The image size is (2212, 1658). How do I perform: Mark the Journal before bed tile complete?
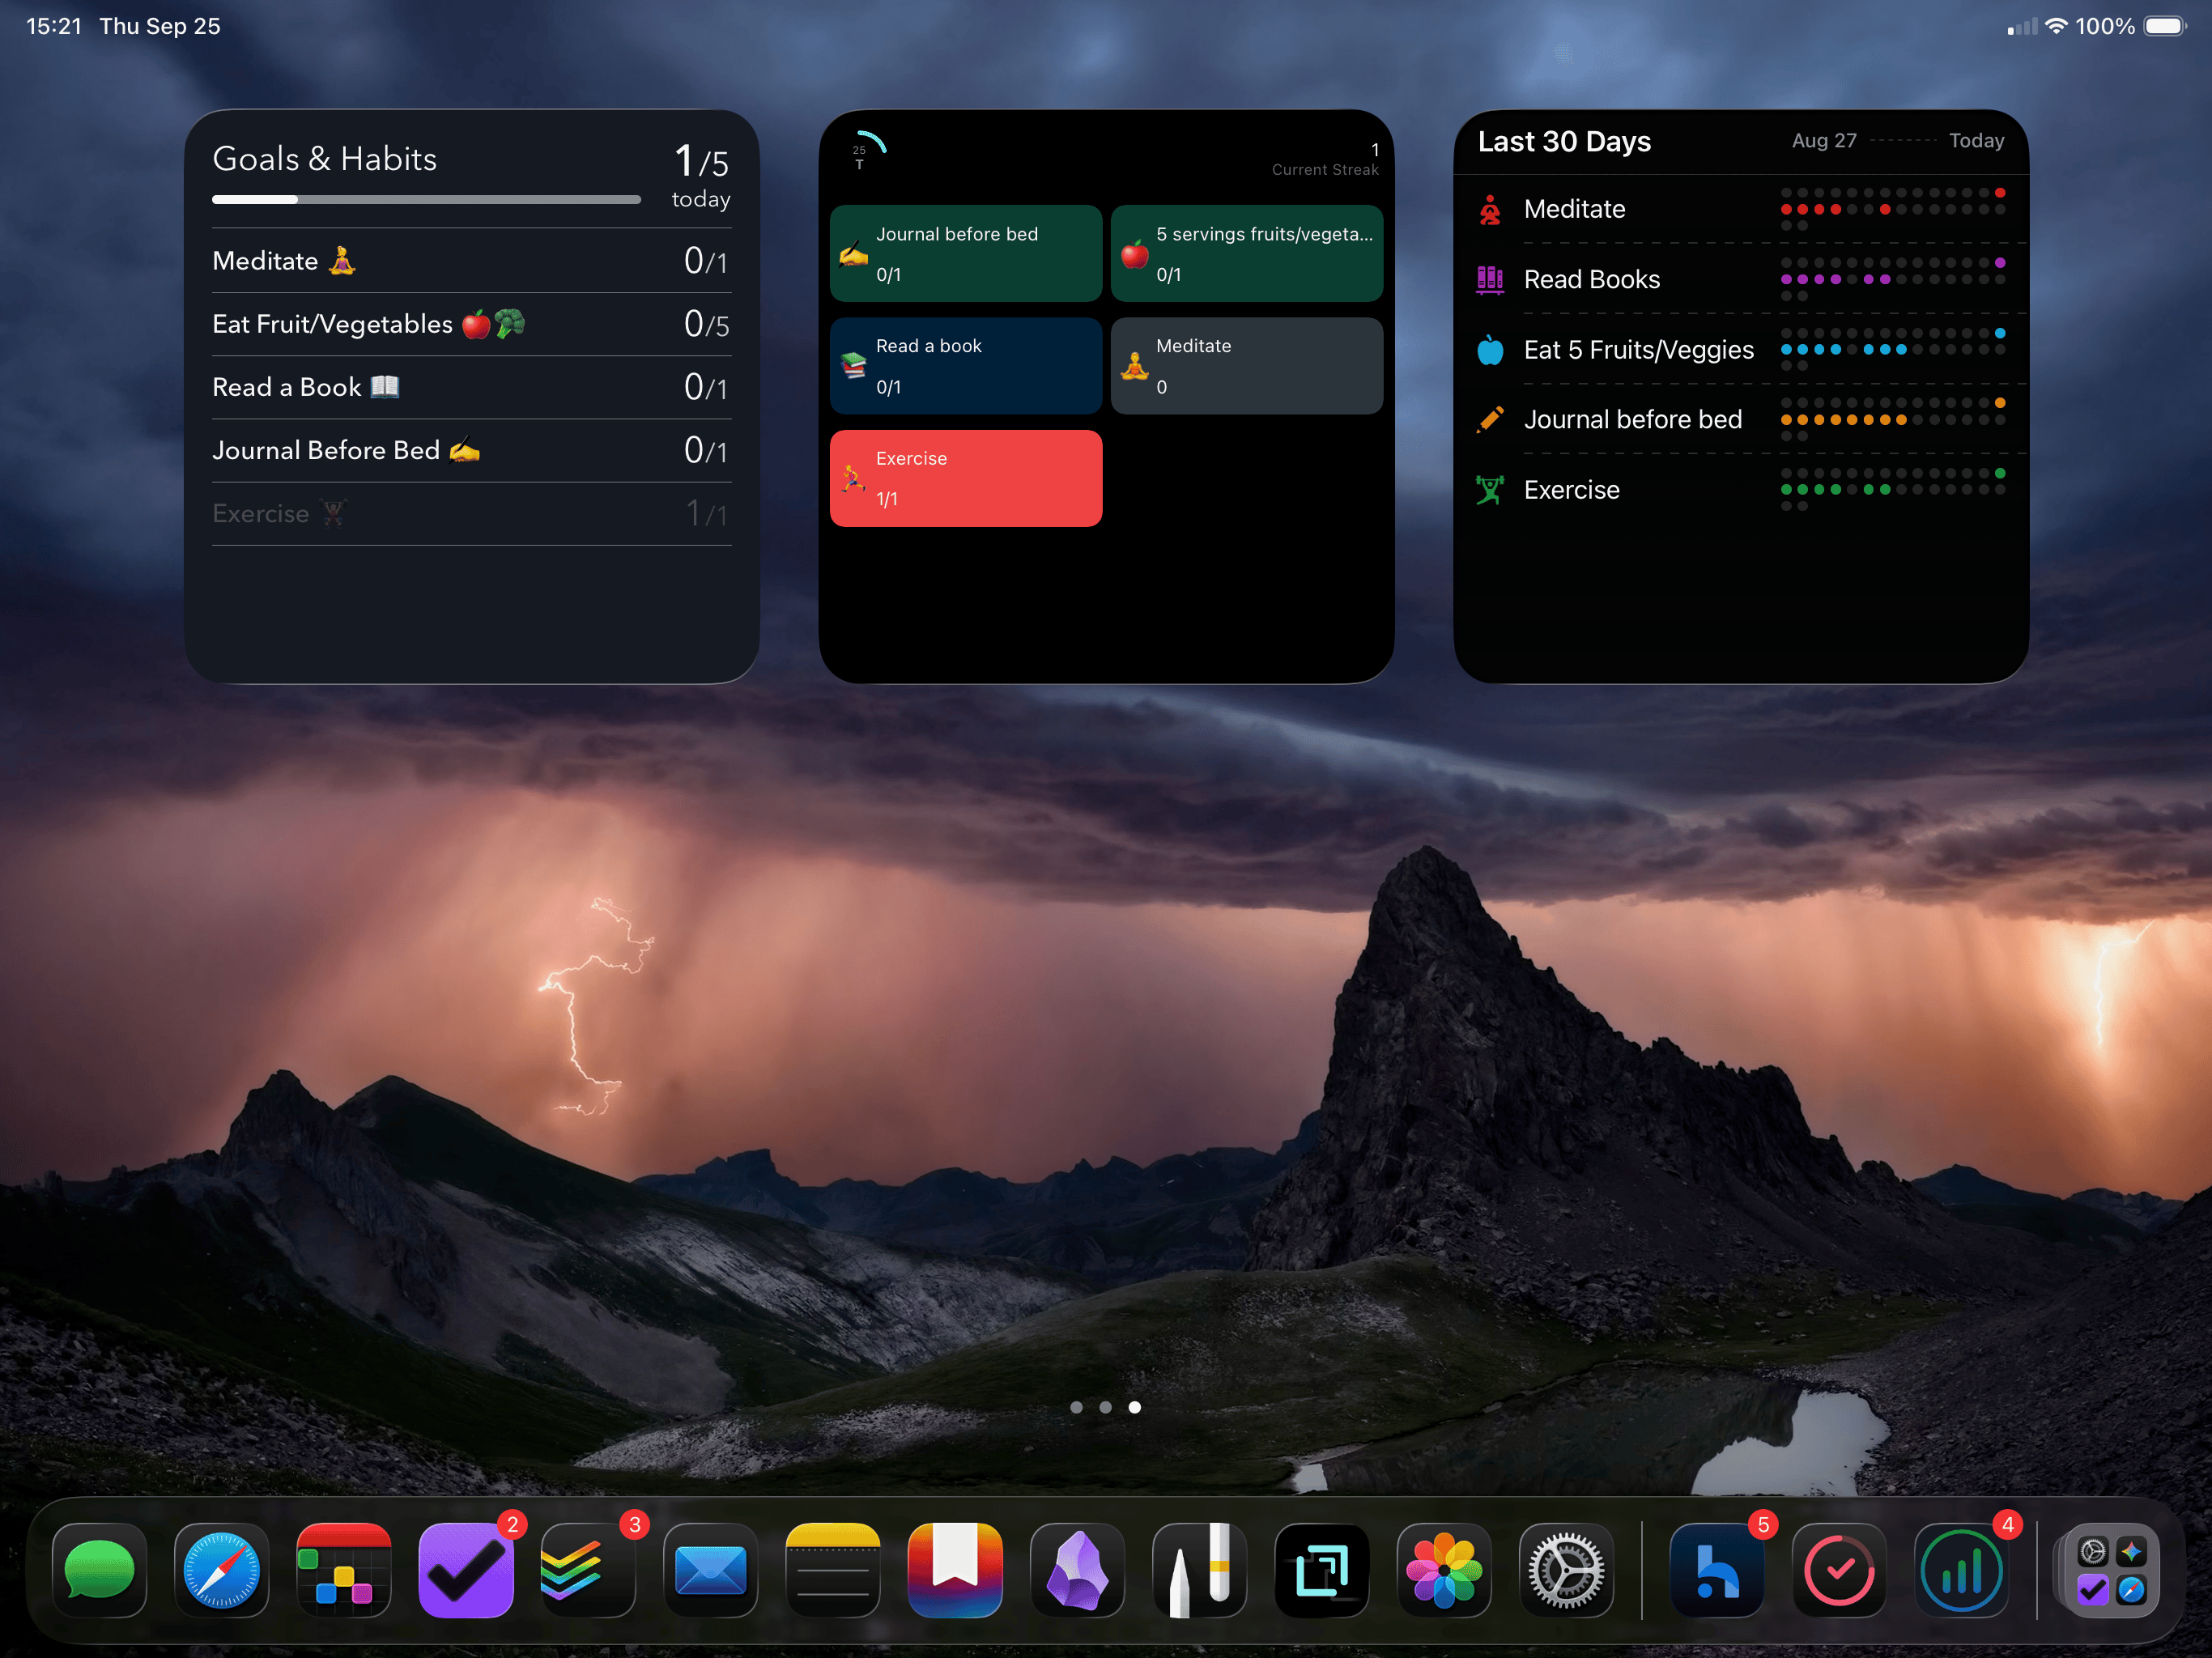(965, 253)
